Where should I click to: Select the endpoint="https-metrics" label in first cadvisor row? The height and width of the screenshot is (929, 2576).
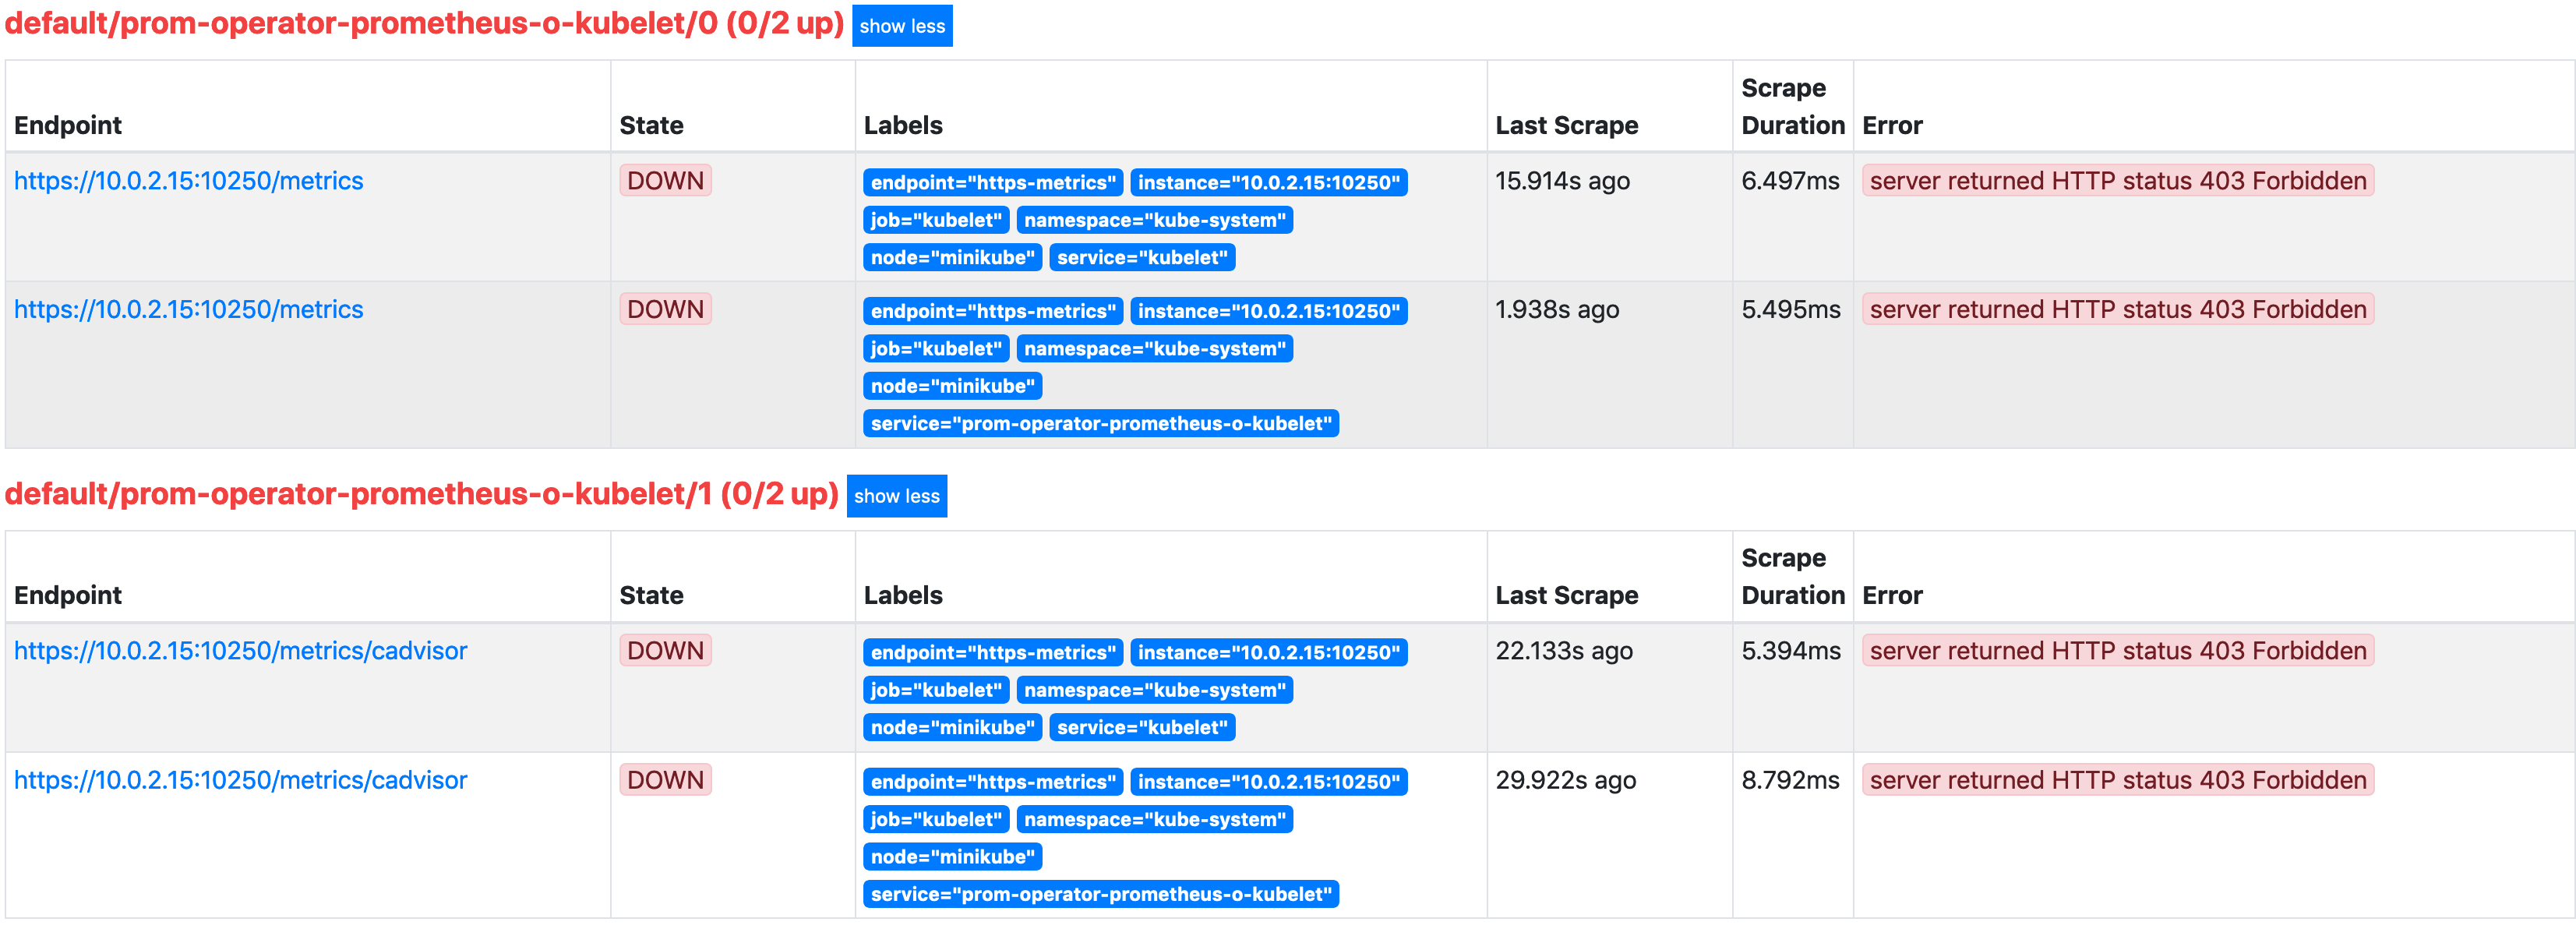click(x=992, y=652)
